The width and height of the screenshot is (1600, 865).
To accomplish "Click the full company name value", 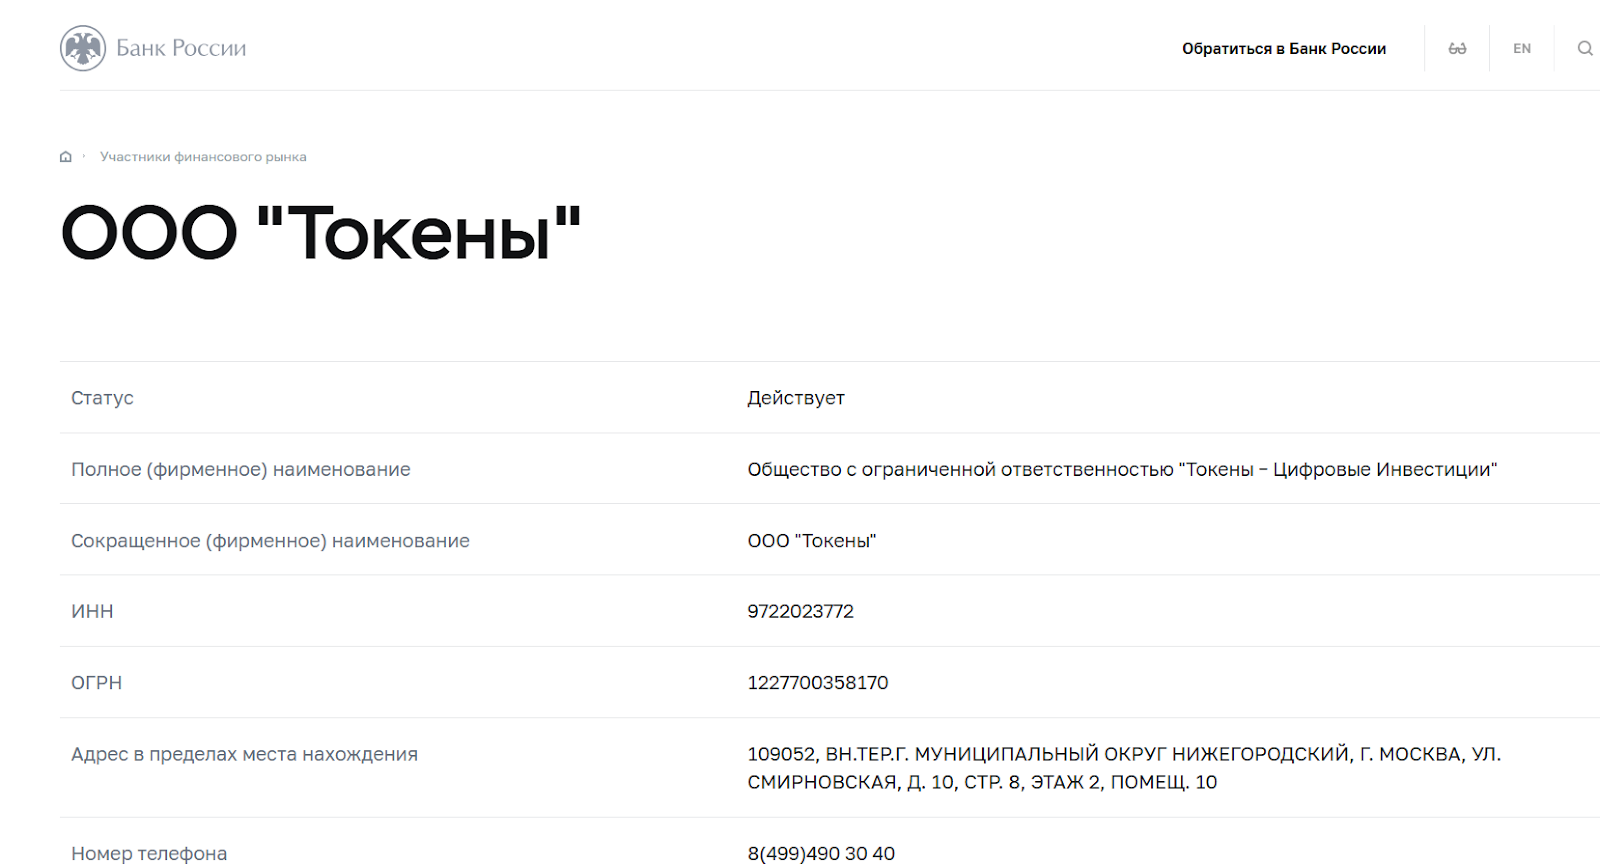I will pos(1122,470).
